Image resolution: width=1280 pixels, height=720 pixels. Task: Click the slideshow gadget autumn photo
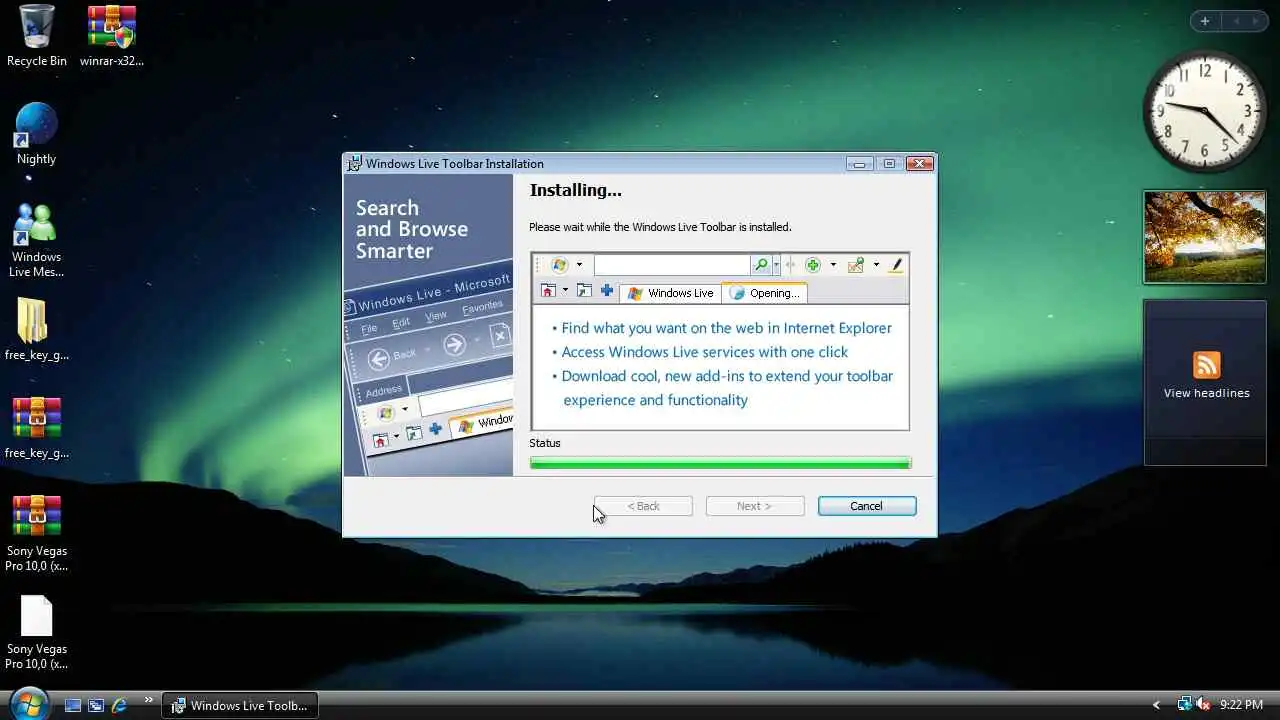click(1205, 237)
